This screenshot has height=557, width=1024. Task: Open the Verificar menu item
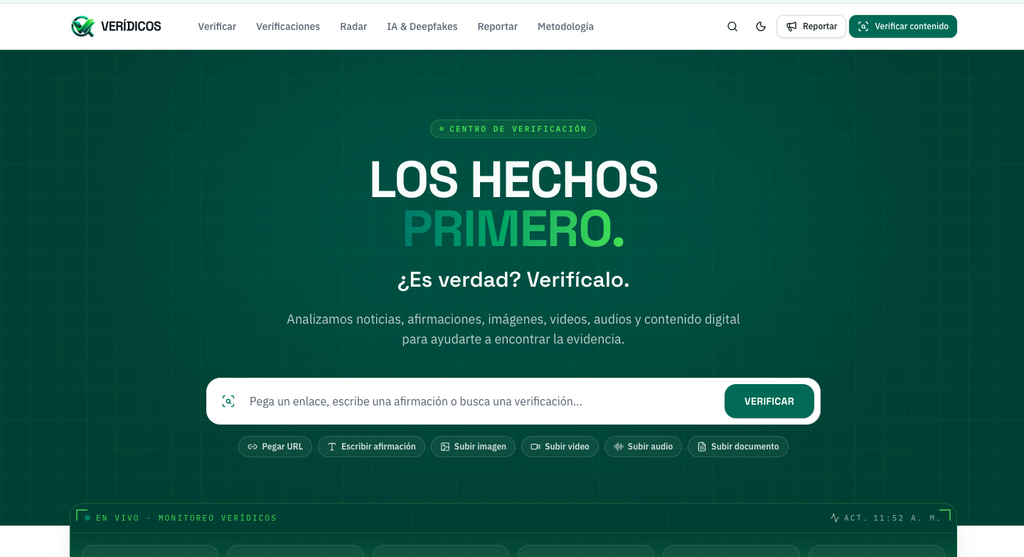(x=217, y=27)
